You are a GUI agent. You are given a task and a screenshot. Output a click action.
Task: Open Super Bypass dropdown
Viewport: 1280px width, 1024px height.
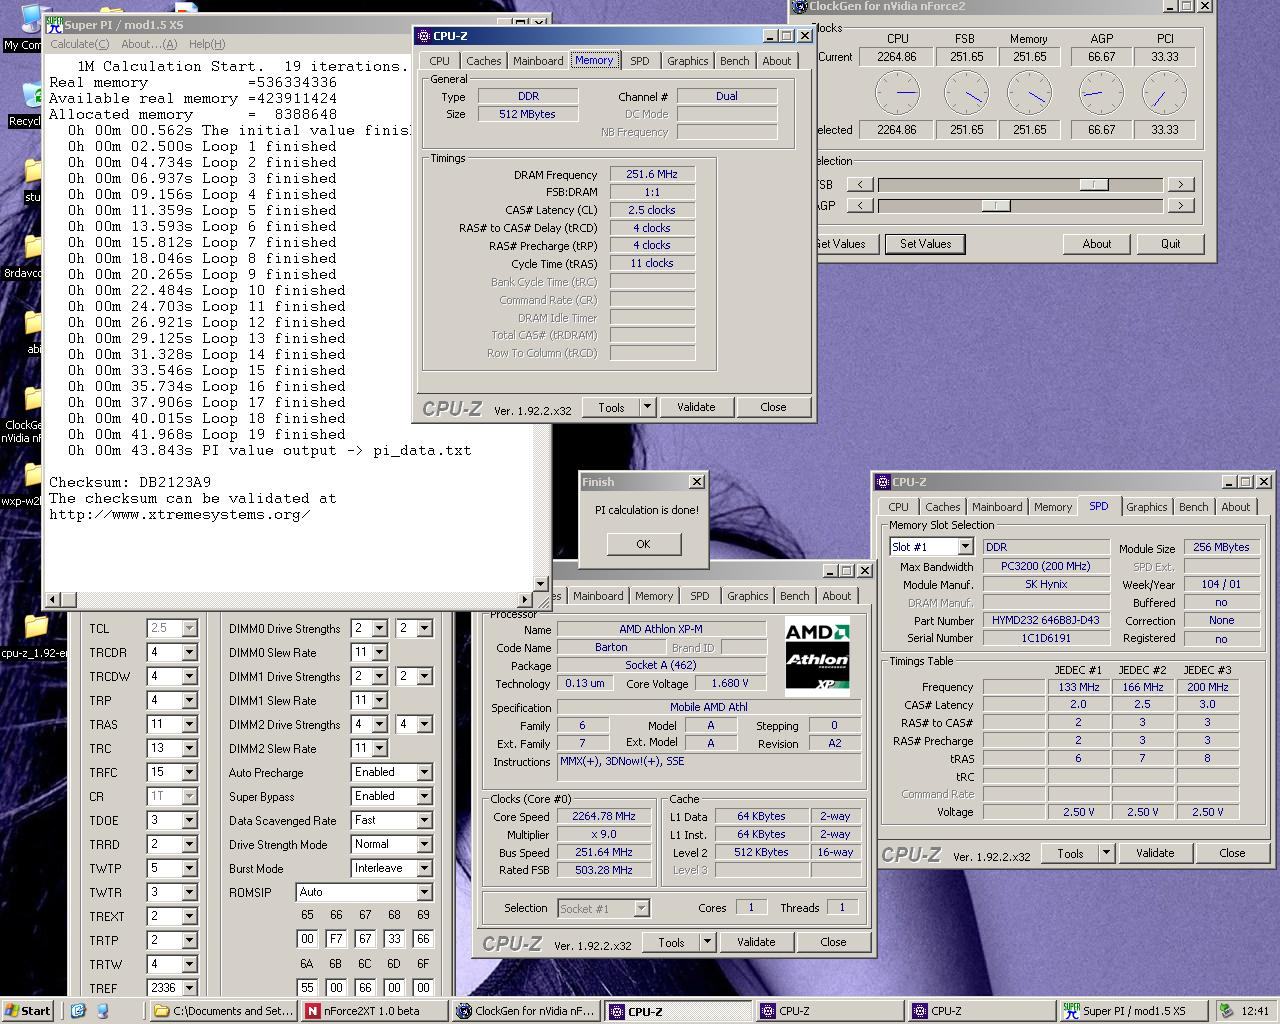click(424, 796)
